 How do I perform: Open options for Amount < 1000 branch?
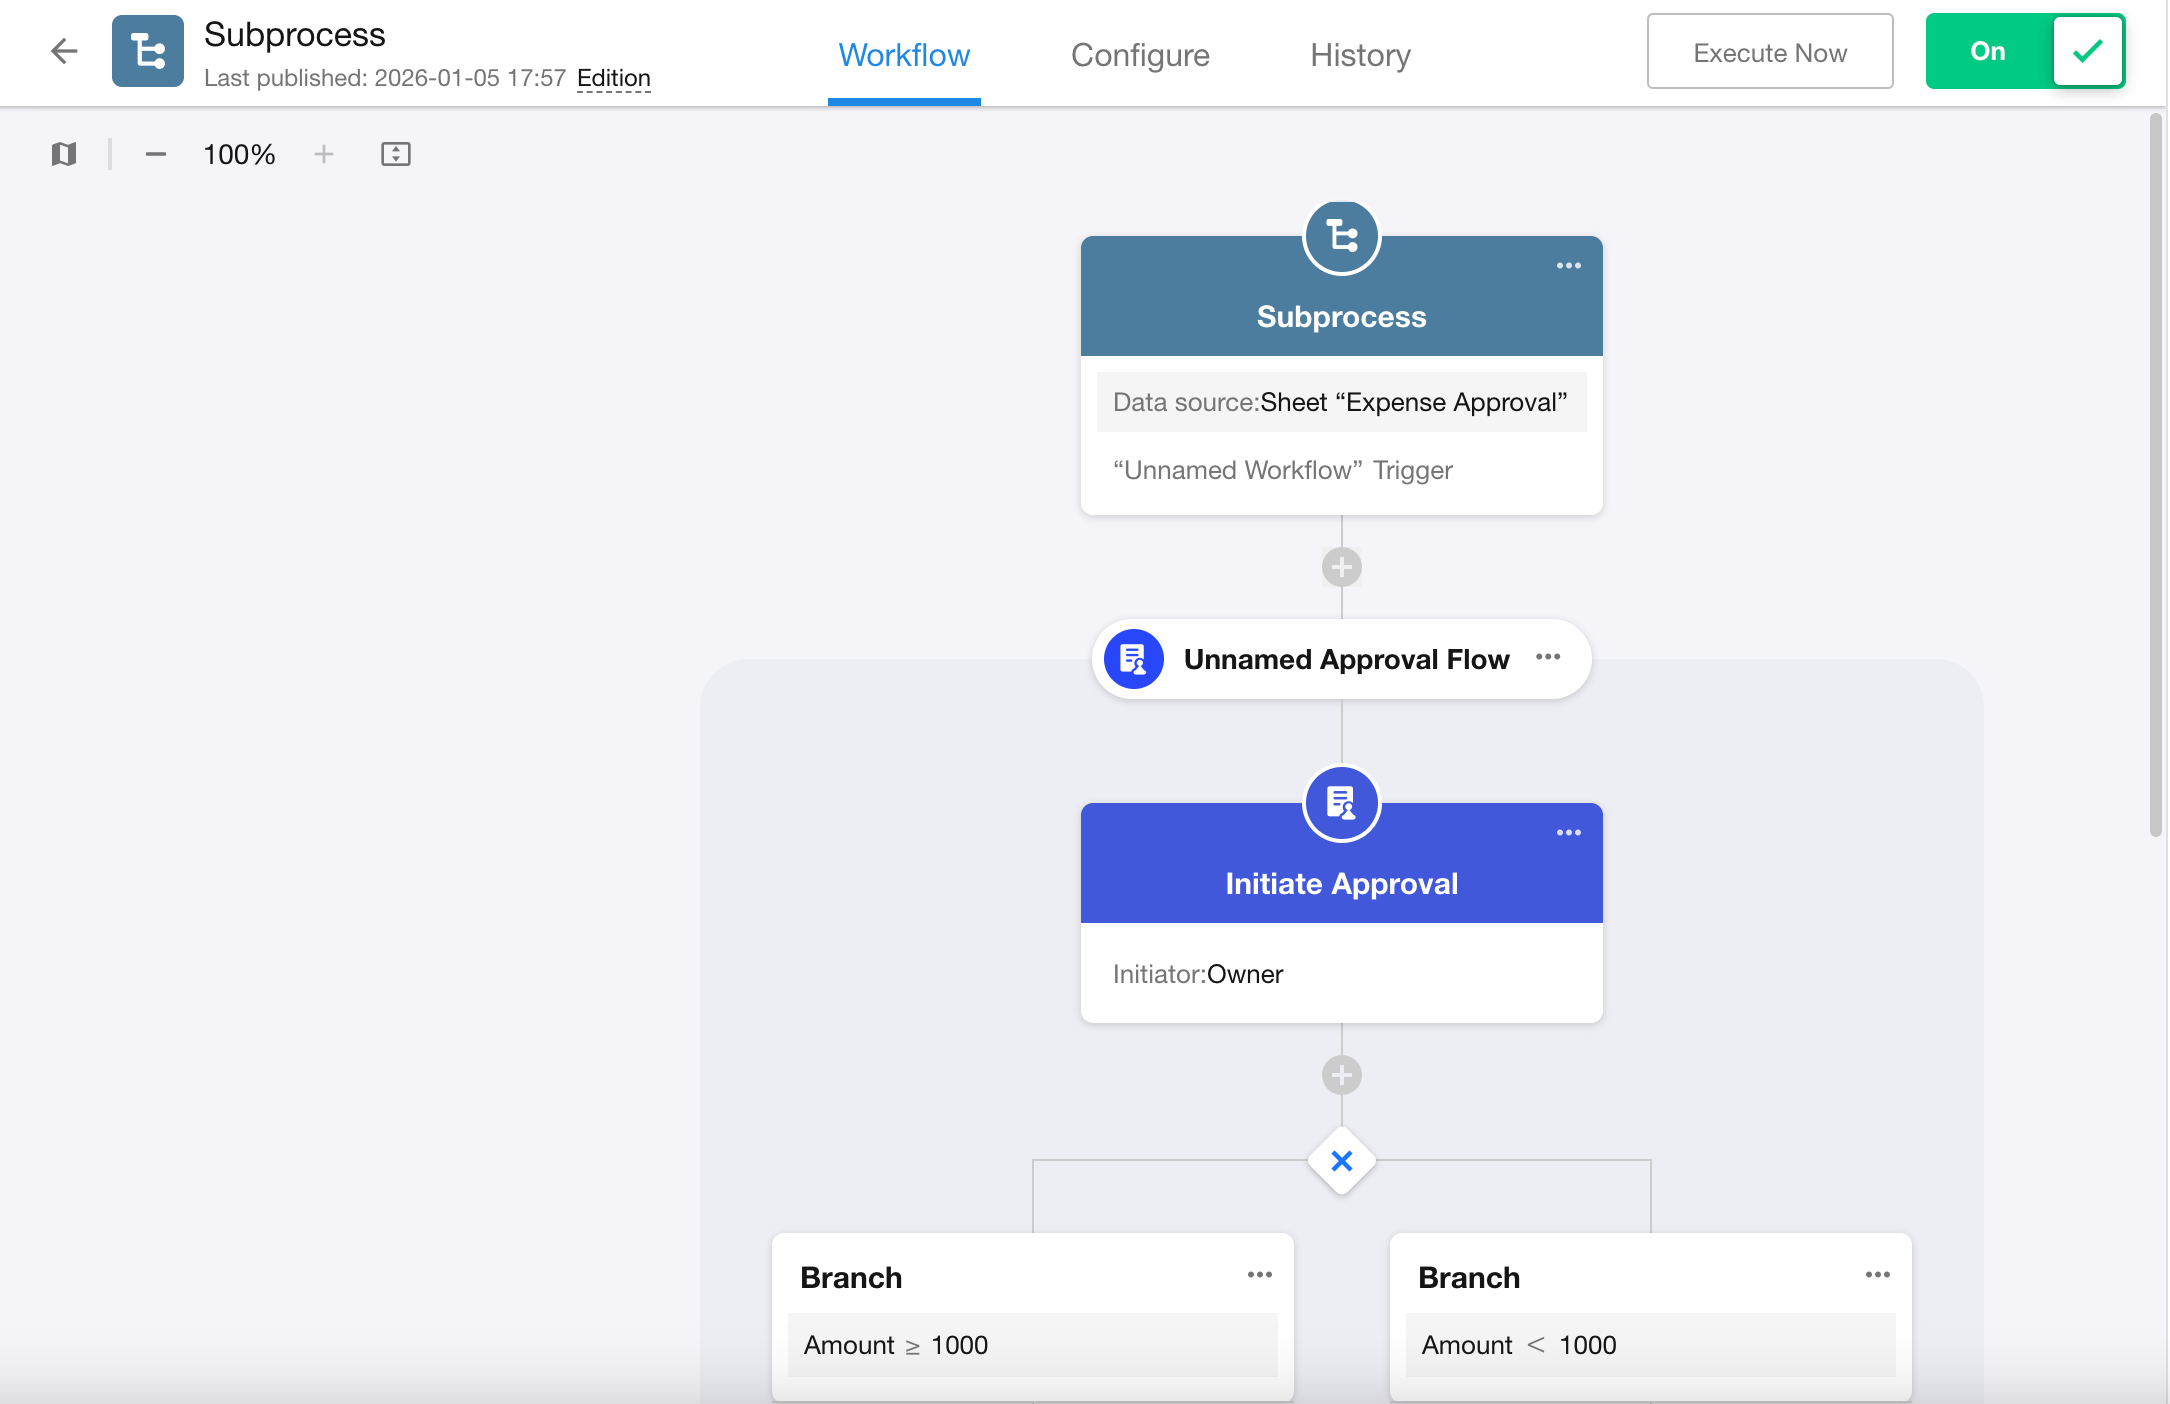[x=1877, y=1275]
